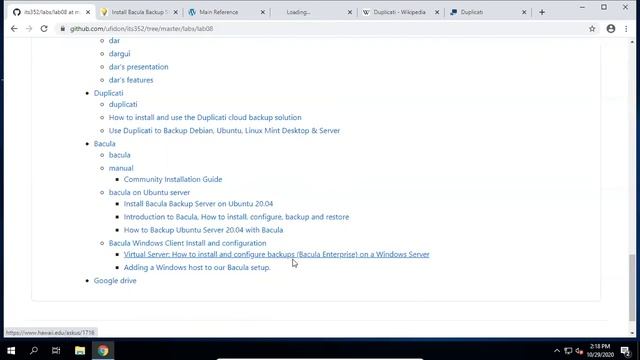Open the volume tray icon
The width and height of the screenshot is (640, 360).
point(579,351)
